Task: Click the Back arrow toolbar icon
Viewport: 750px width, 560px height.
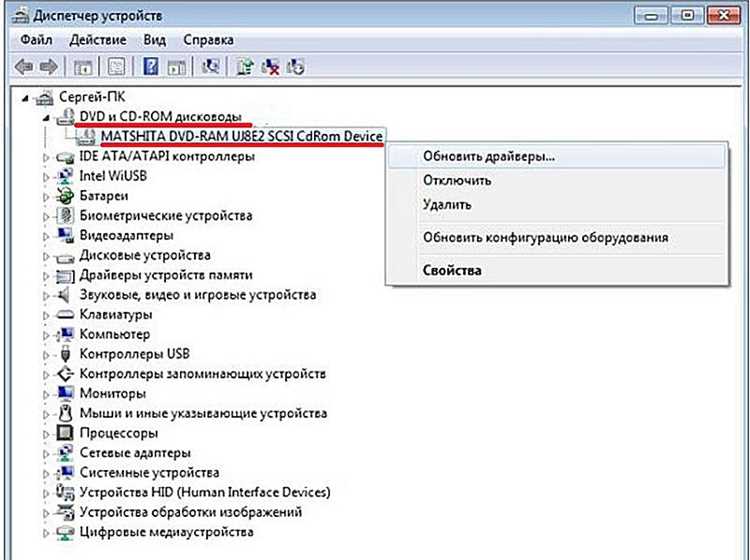Action: pos(23,66)
